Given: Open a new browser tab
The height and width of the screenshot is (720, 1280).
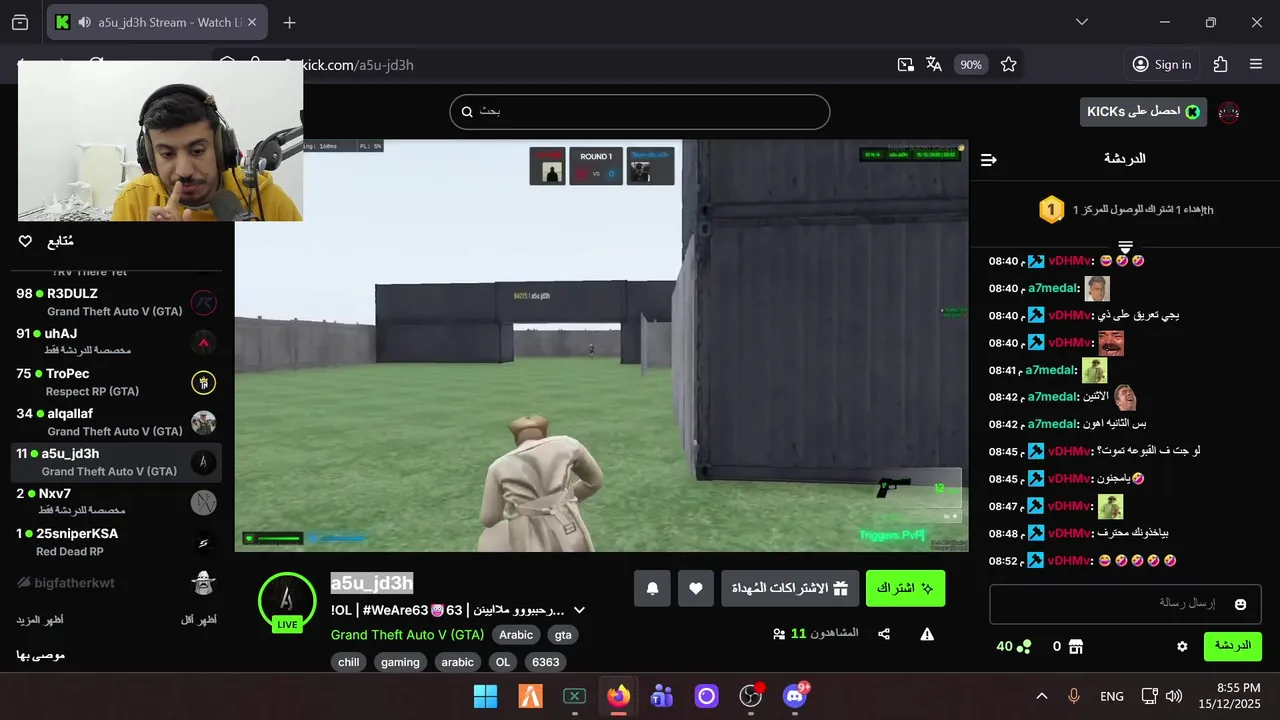Looking at the screenshot, I should (289, 22).
